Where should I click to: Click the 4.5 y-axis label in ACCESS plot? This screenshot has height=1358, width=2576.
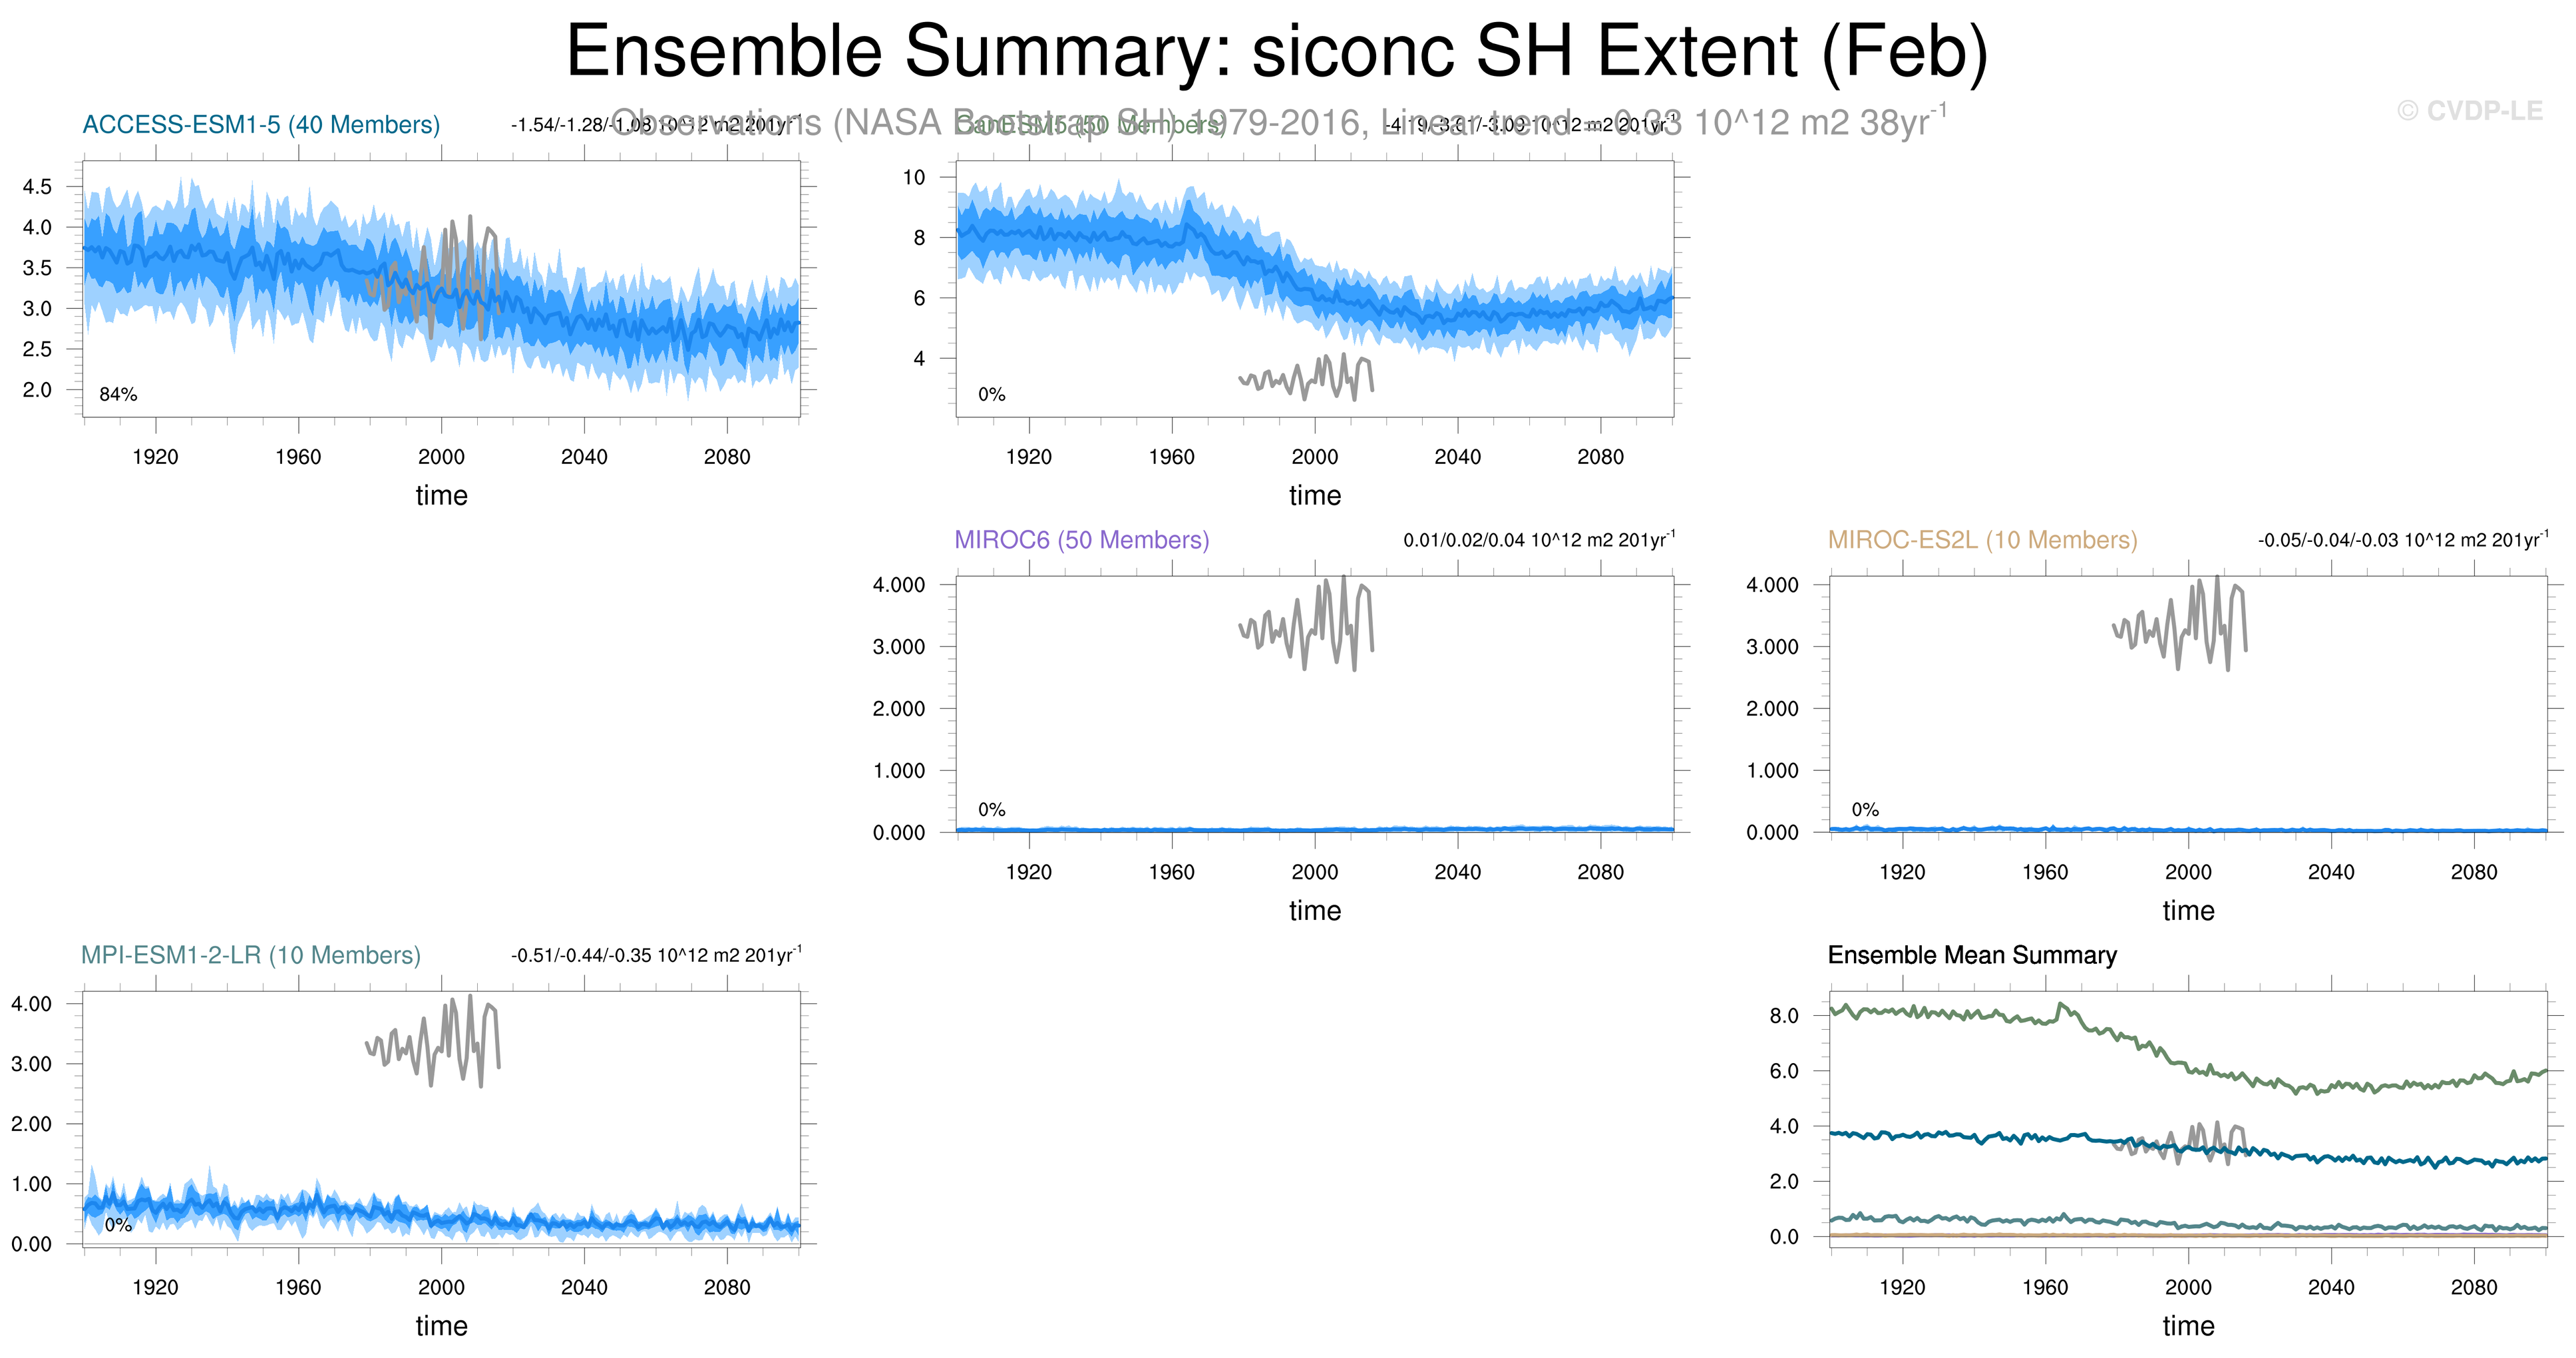point(37,187)
